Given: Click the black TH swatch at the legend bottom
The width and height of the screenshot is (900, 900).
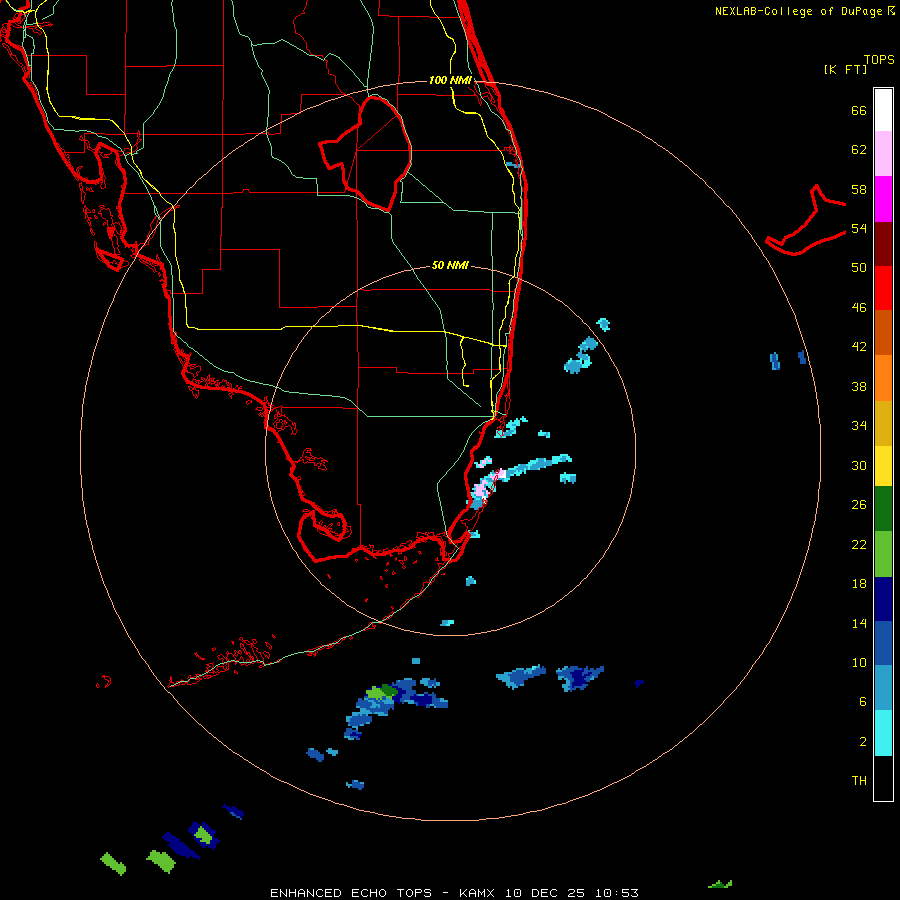Looking at the screenshot, I should (883, 778).
